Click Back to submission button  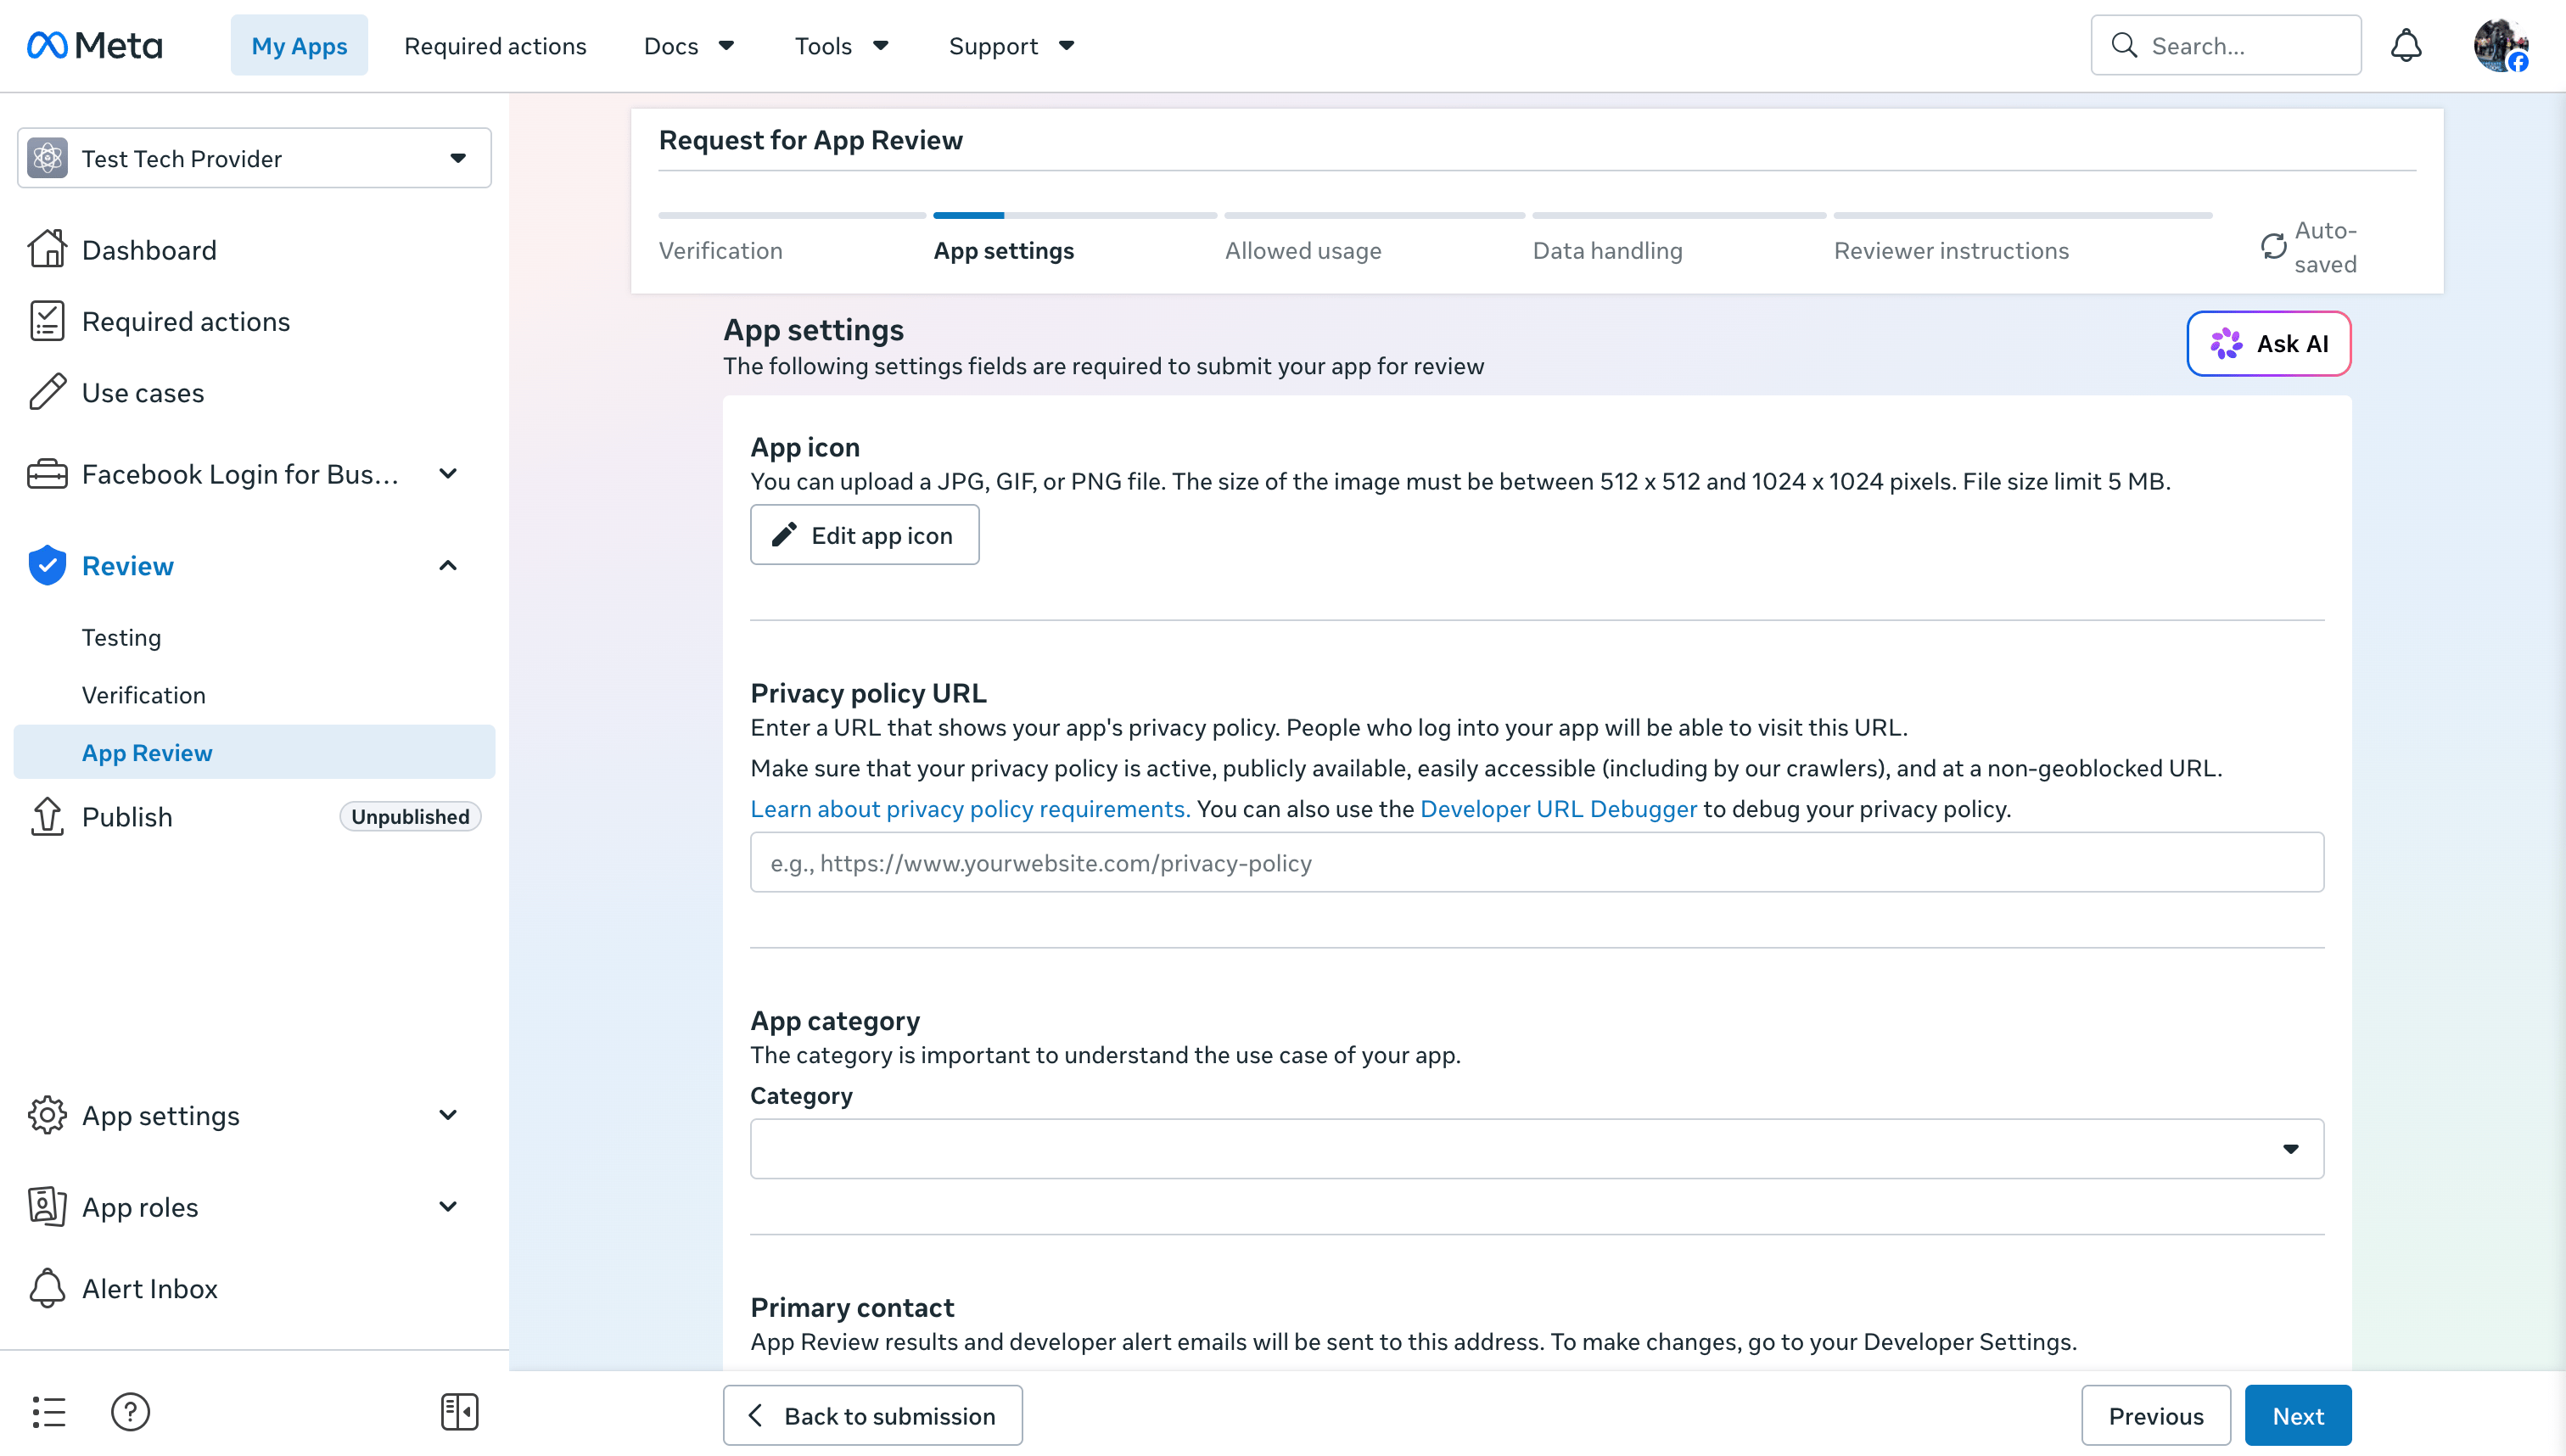pos(872,1415)
